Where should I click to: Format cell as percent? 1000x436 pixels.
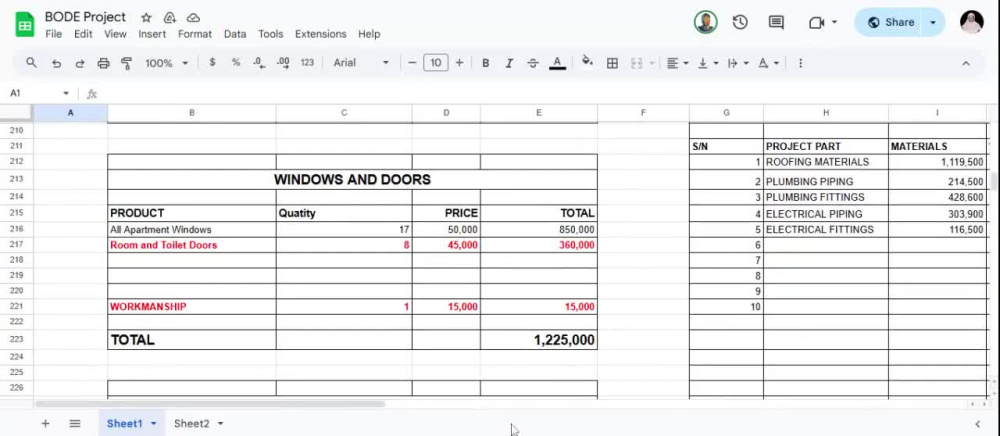(x=236, y=62)
